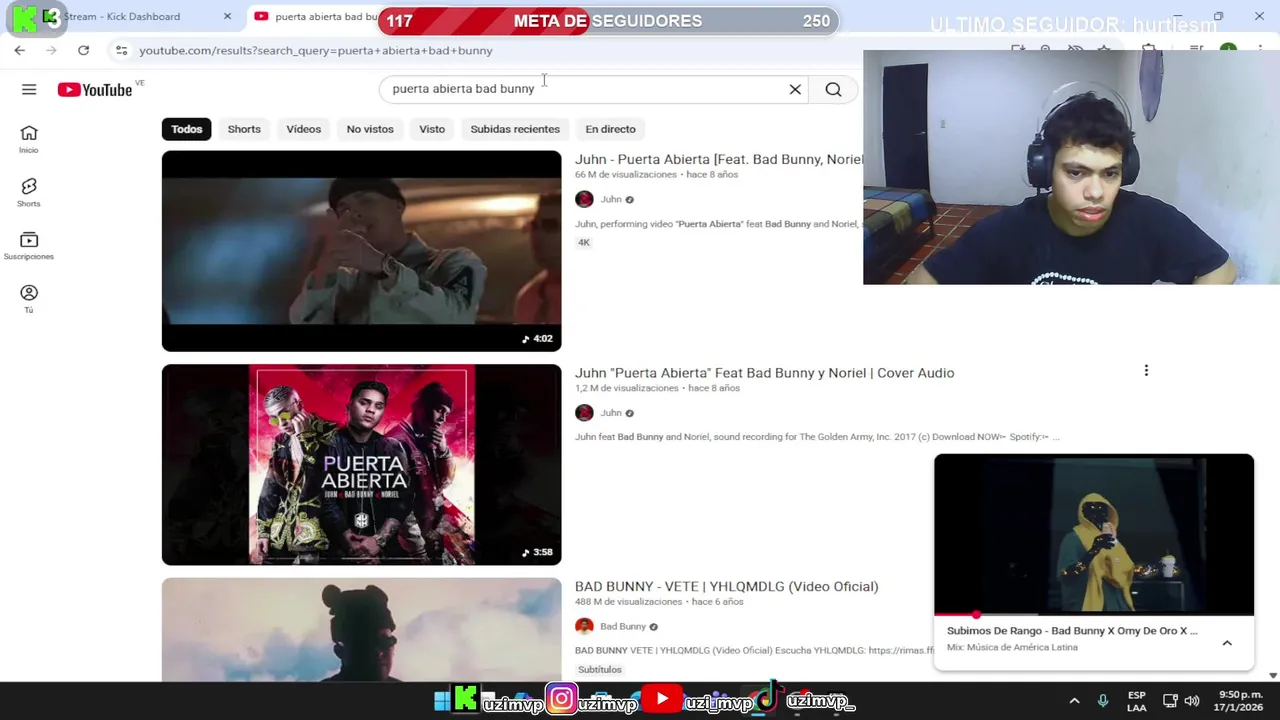1280x720 pixels.
Task: Show hidden system tray icons
Action: [x=1074, y=701]
